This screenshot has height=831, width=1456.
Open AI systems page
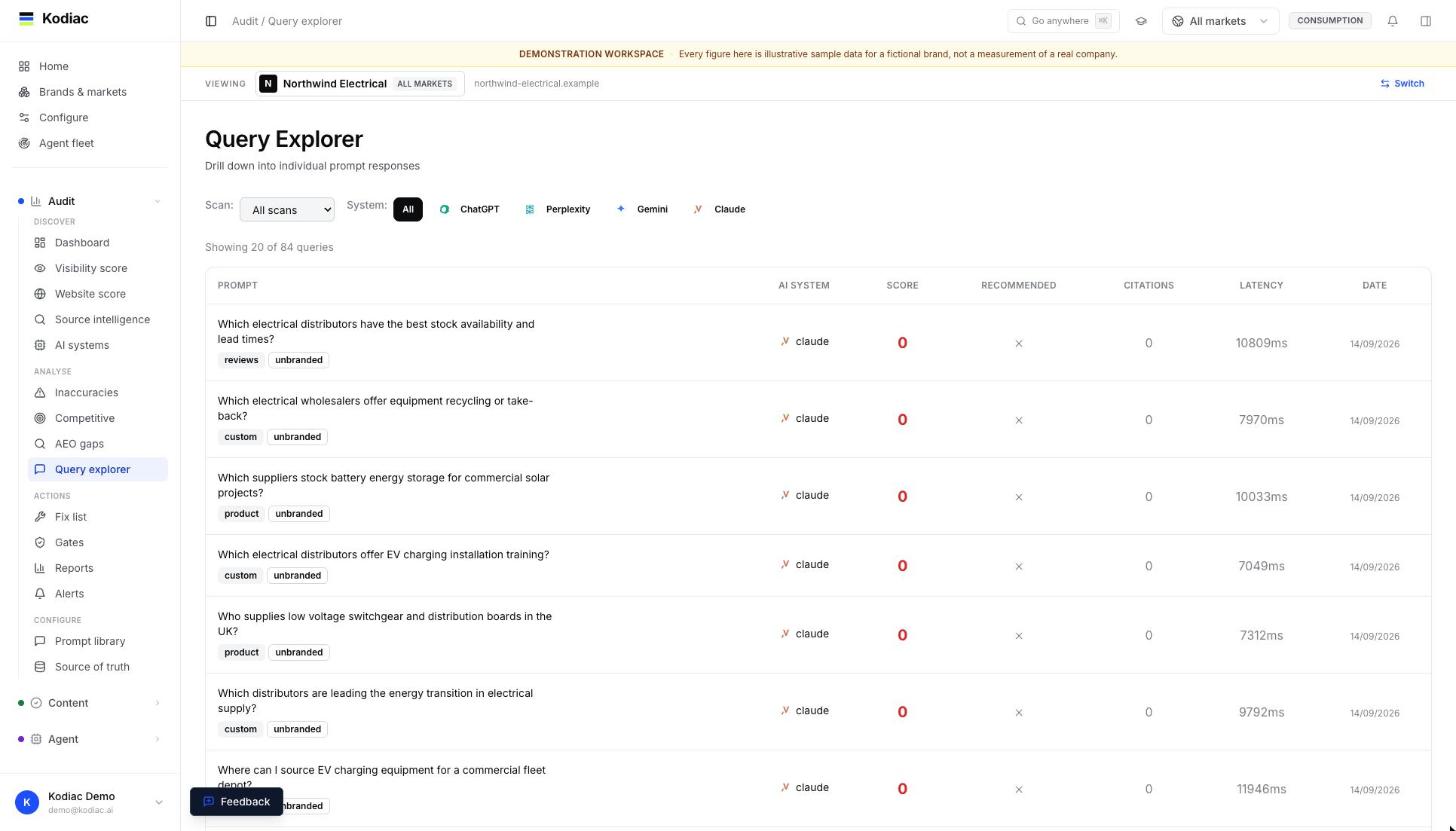[98, 345]
